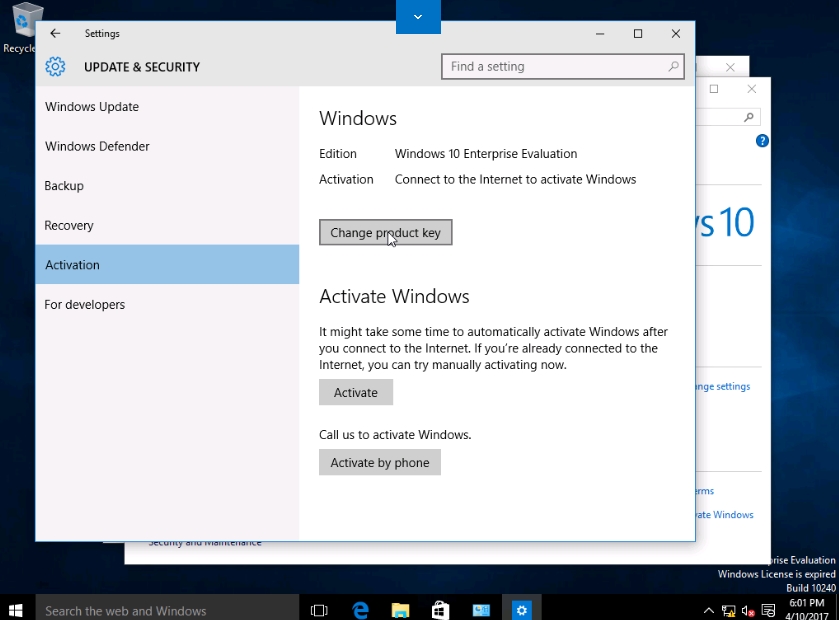Viewport: 839px width, 620px height.
Task: Click the Activate by phone button
Action: click(x=380, y=462)
